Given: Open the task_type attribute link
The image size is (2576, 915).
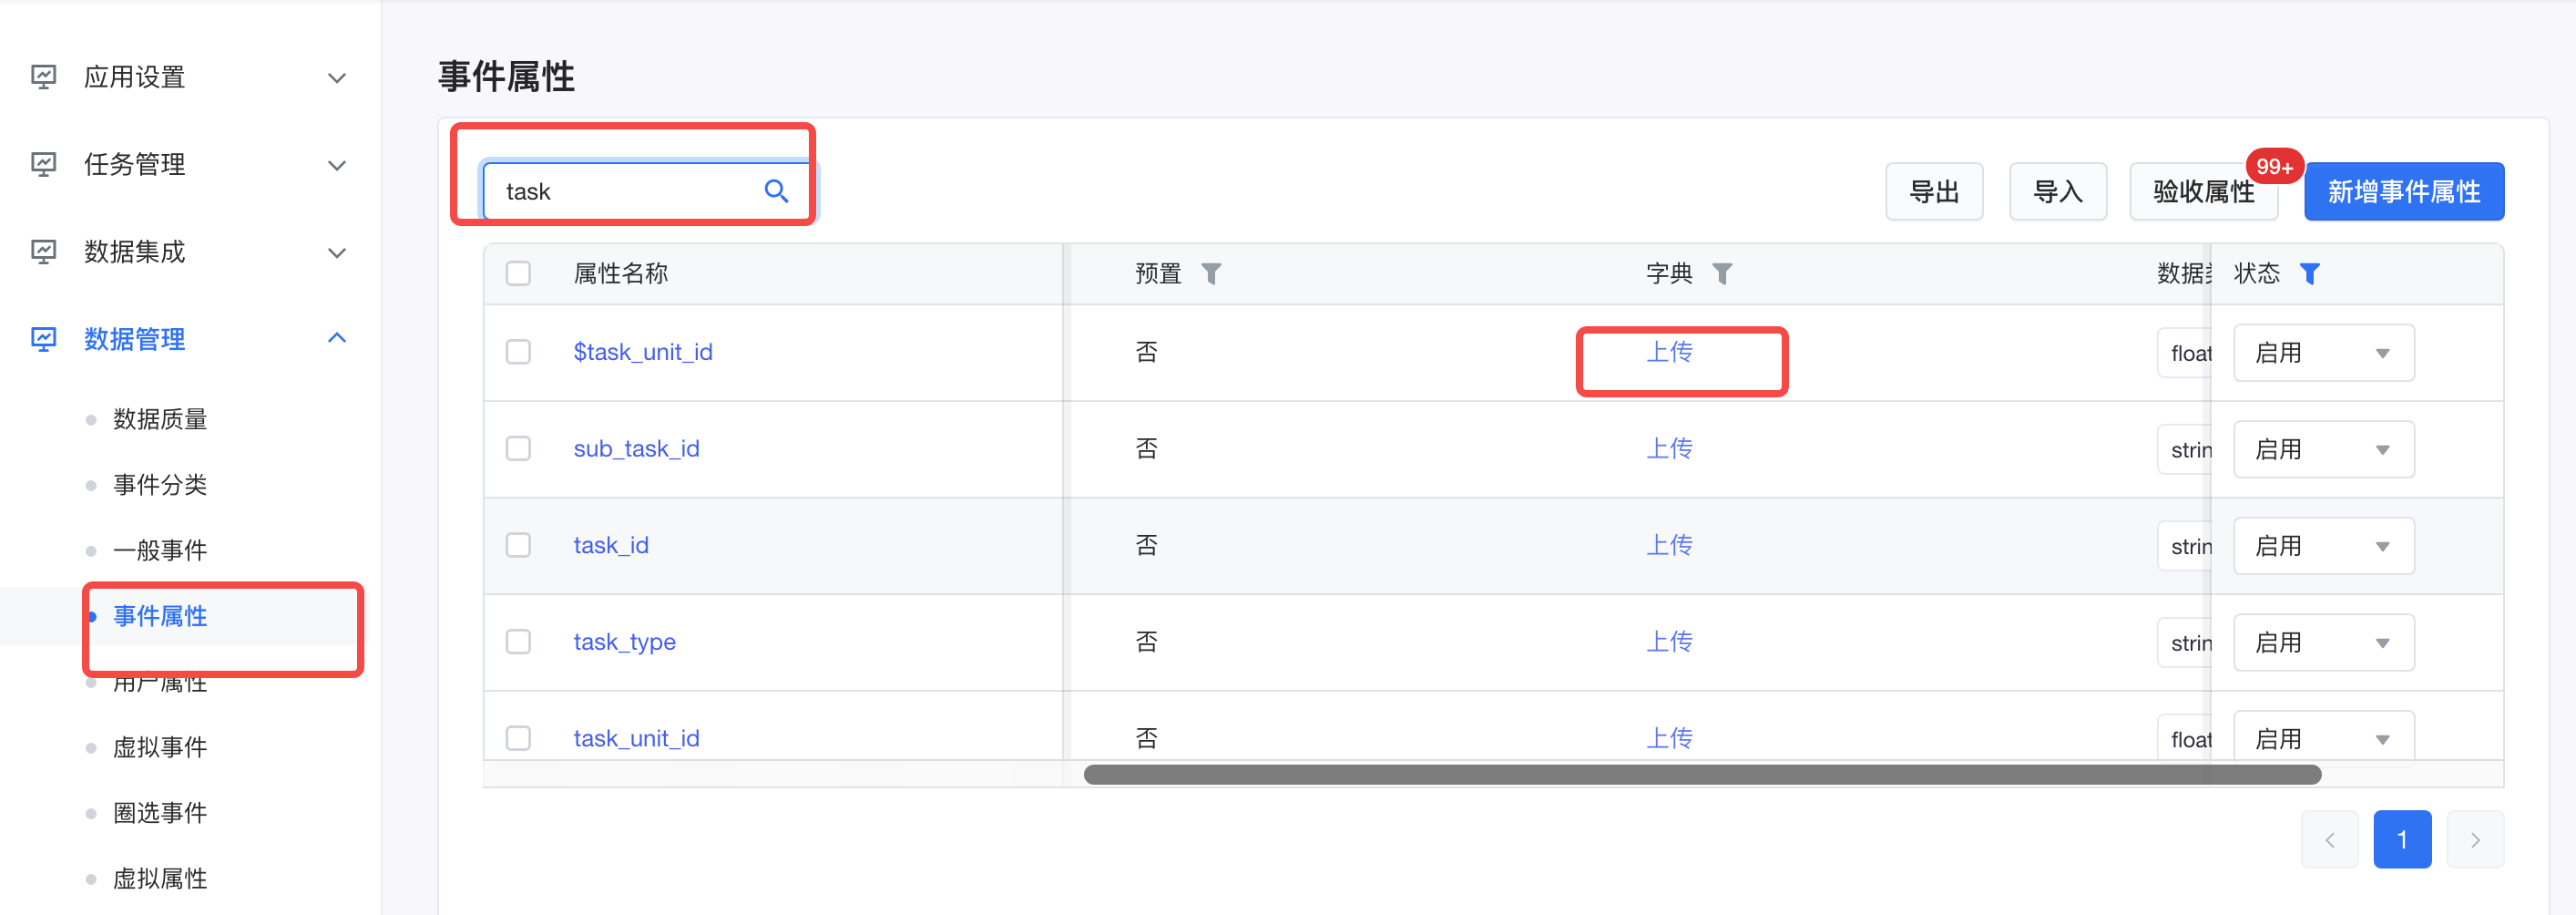Looking at the screenshot, I should 624,642.
